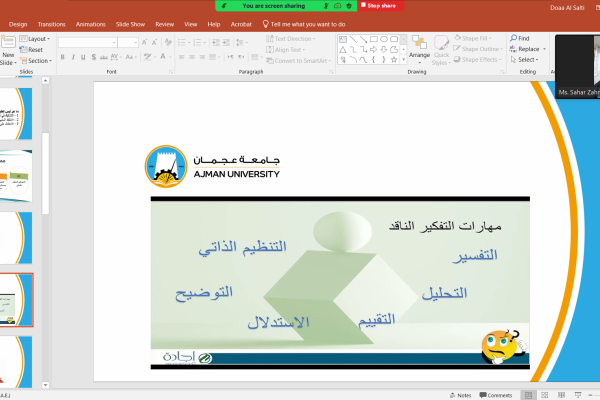Viewport: 600px width, 400px height.
Task: Start Slide Show from status bar icon
Action: [x=578, y=395]
